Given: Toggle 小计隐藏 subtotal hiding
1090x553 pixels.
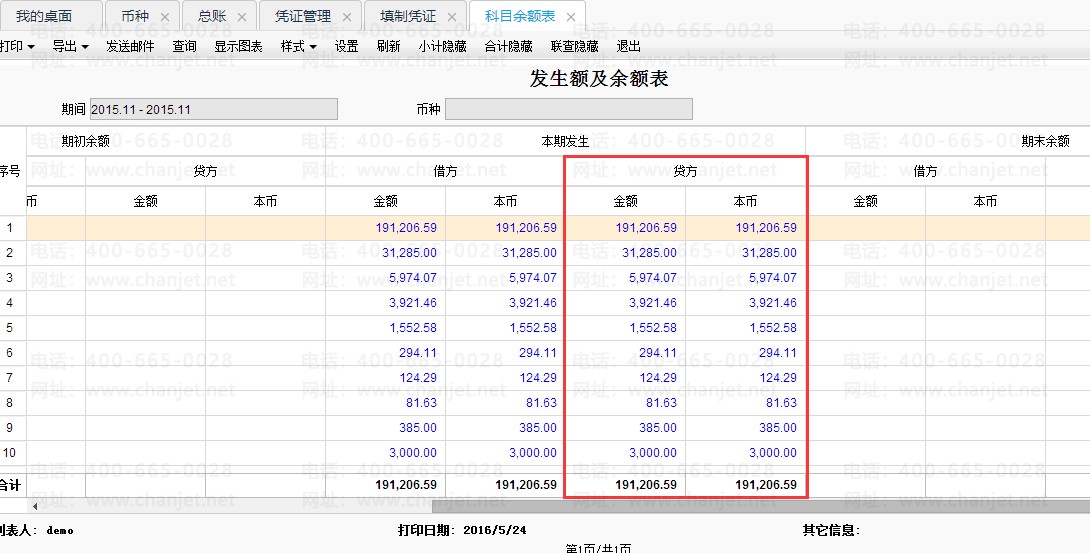Looking at the screenshot, I should (x=442, y=46).
